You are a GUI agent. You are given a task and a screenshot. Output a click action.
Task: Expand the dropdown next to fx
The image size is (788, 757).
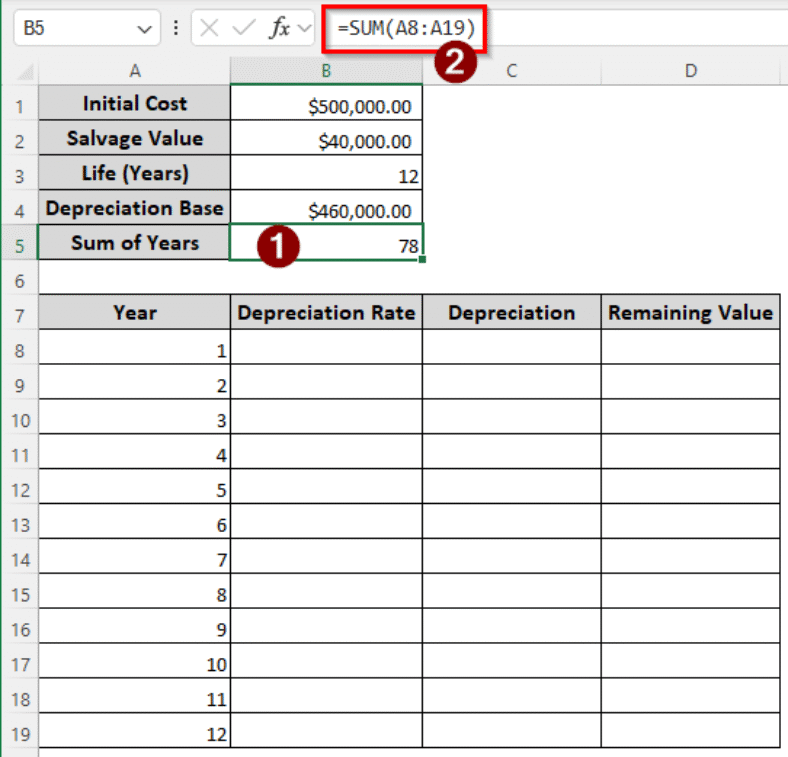tap(304, 28)
